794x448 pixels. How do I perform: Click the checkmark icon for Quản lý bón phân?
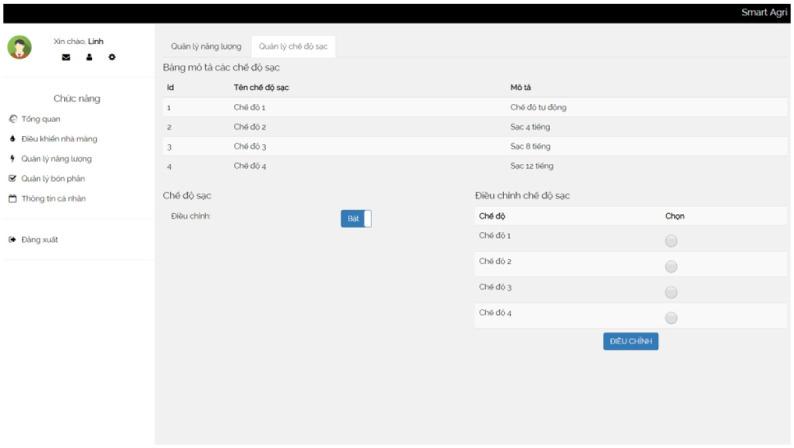(x=12, y=179)
